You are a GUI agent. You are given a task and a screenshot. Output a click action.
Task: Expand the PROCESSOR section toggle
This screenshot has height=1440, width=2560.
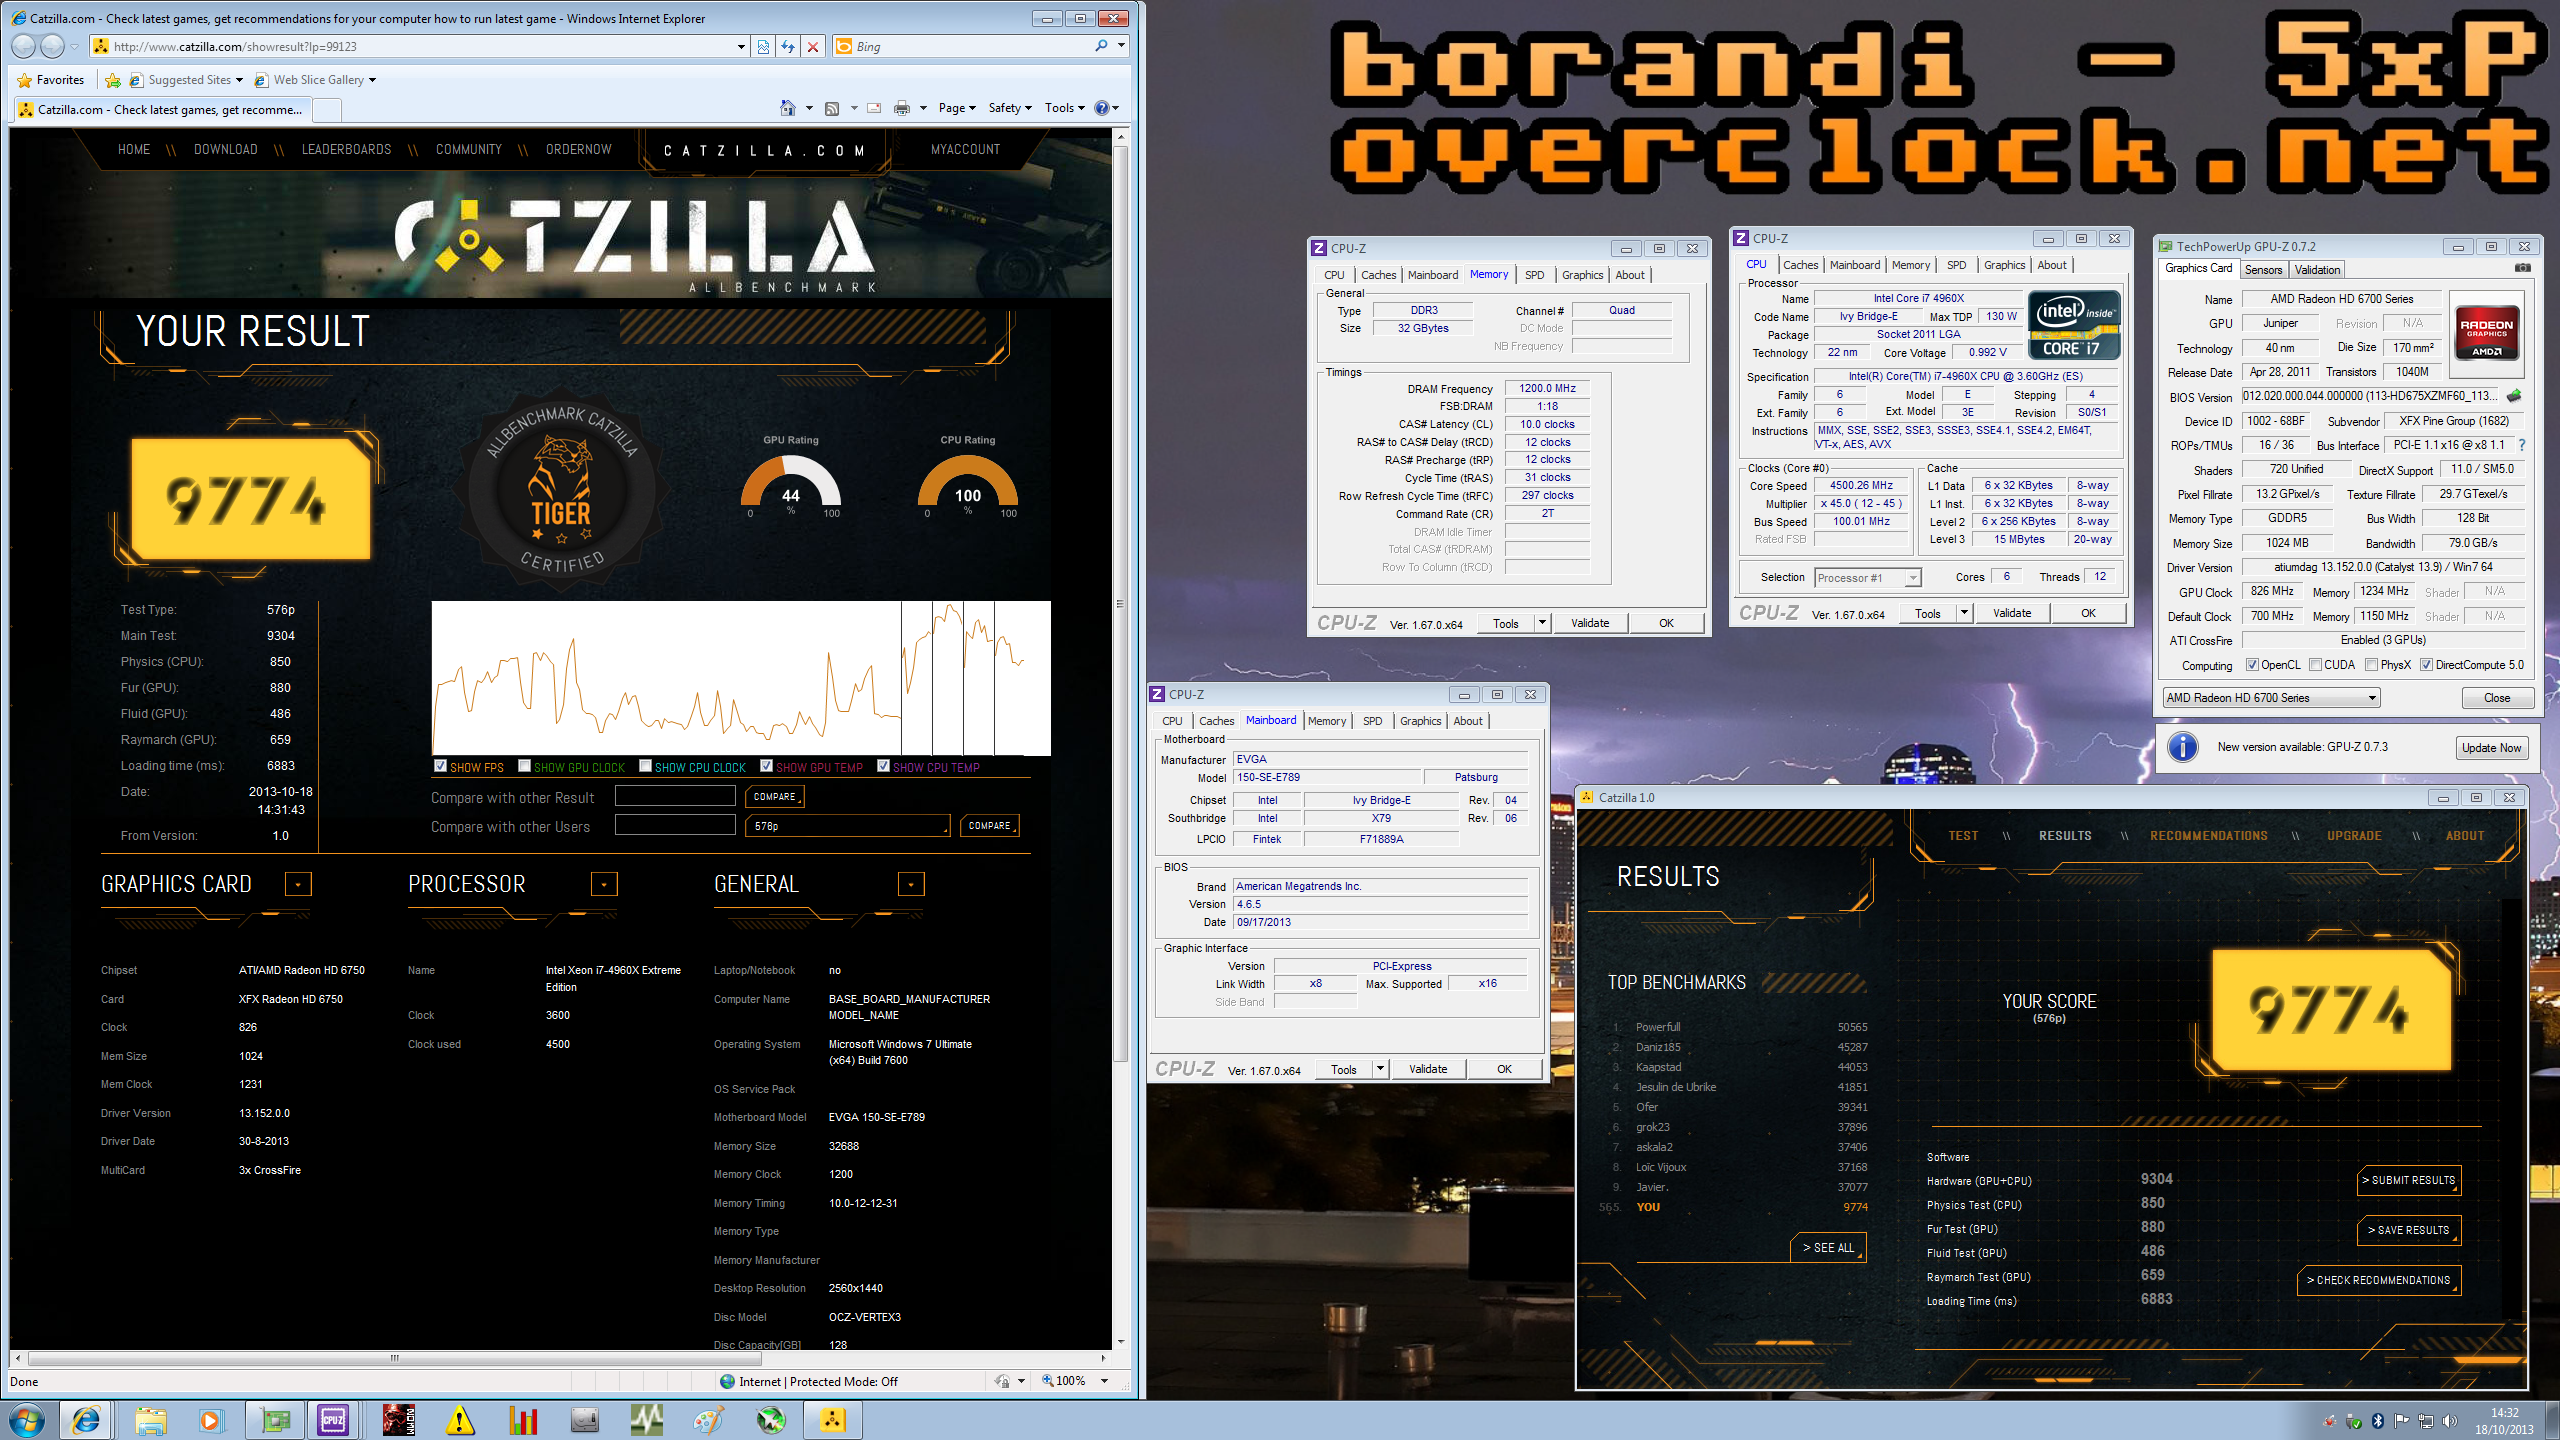[604, 884]
